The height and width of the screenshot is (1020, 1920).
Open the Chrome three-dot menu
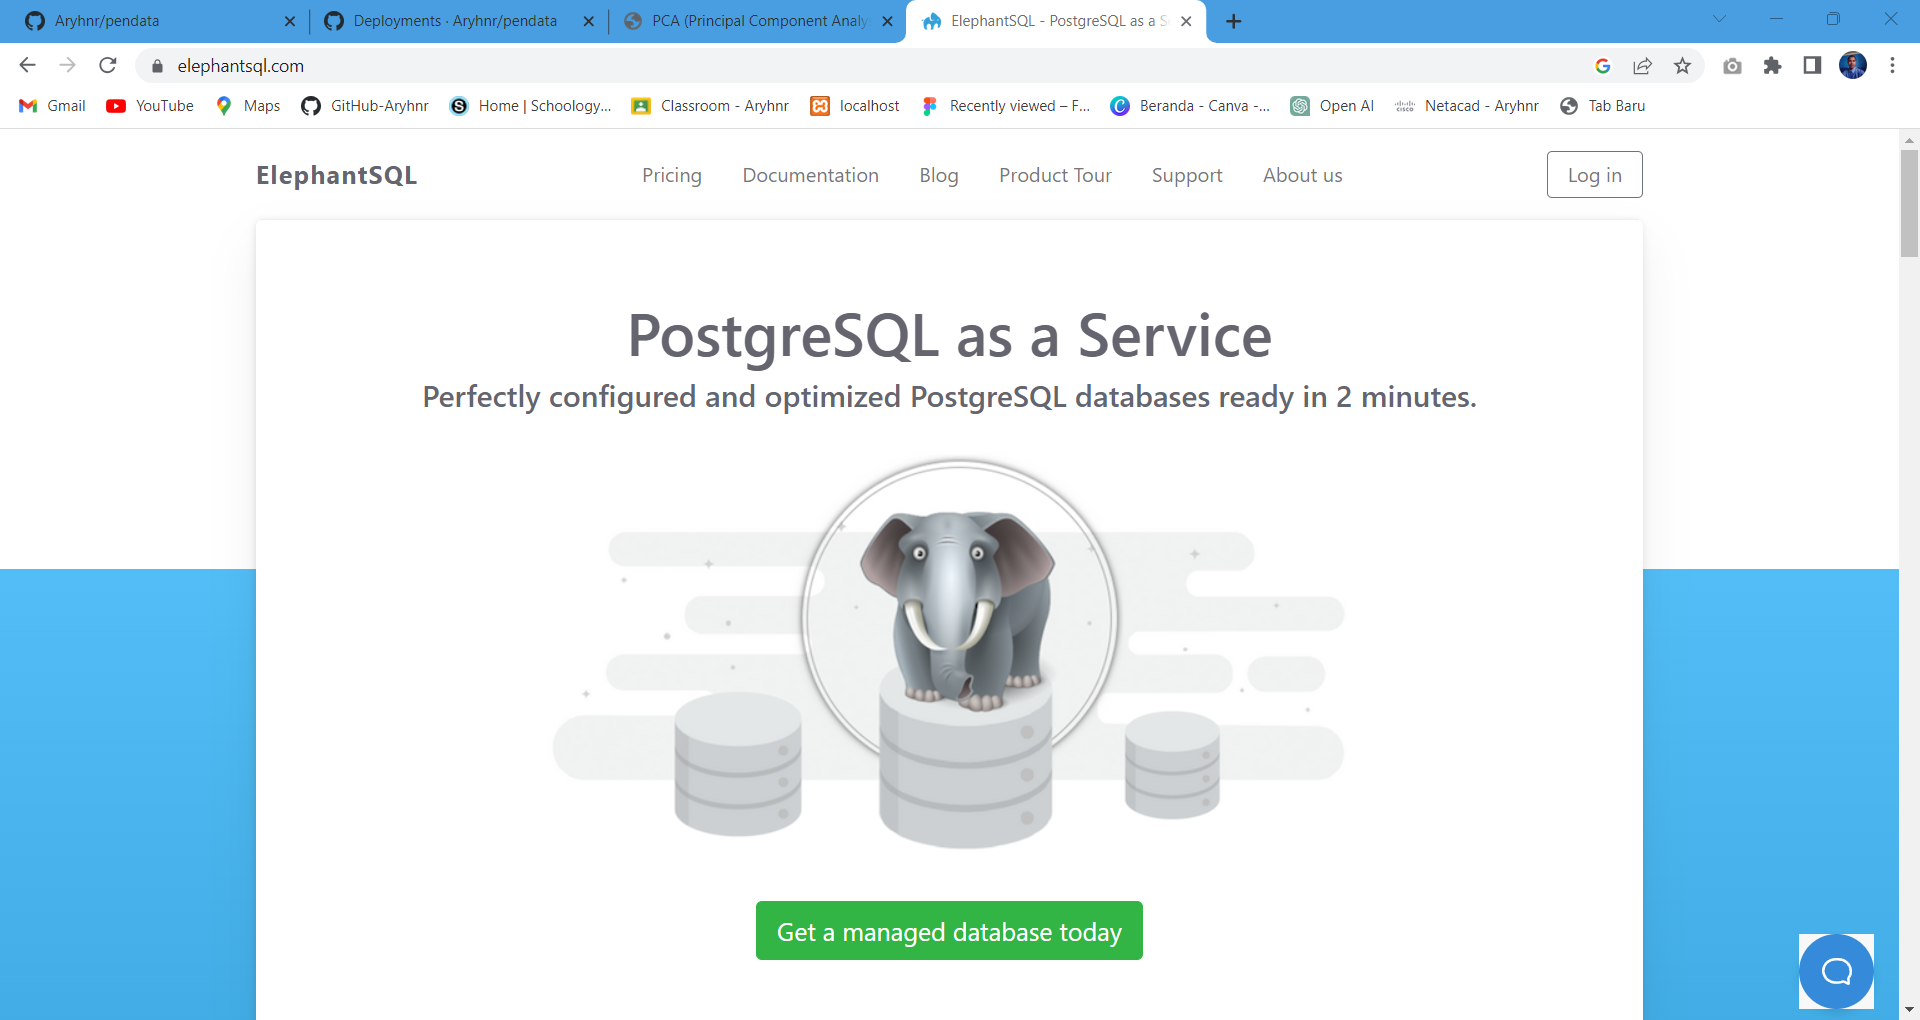point(1892,66)
